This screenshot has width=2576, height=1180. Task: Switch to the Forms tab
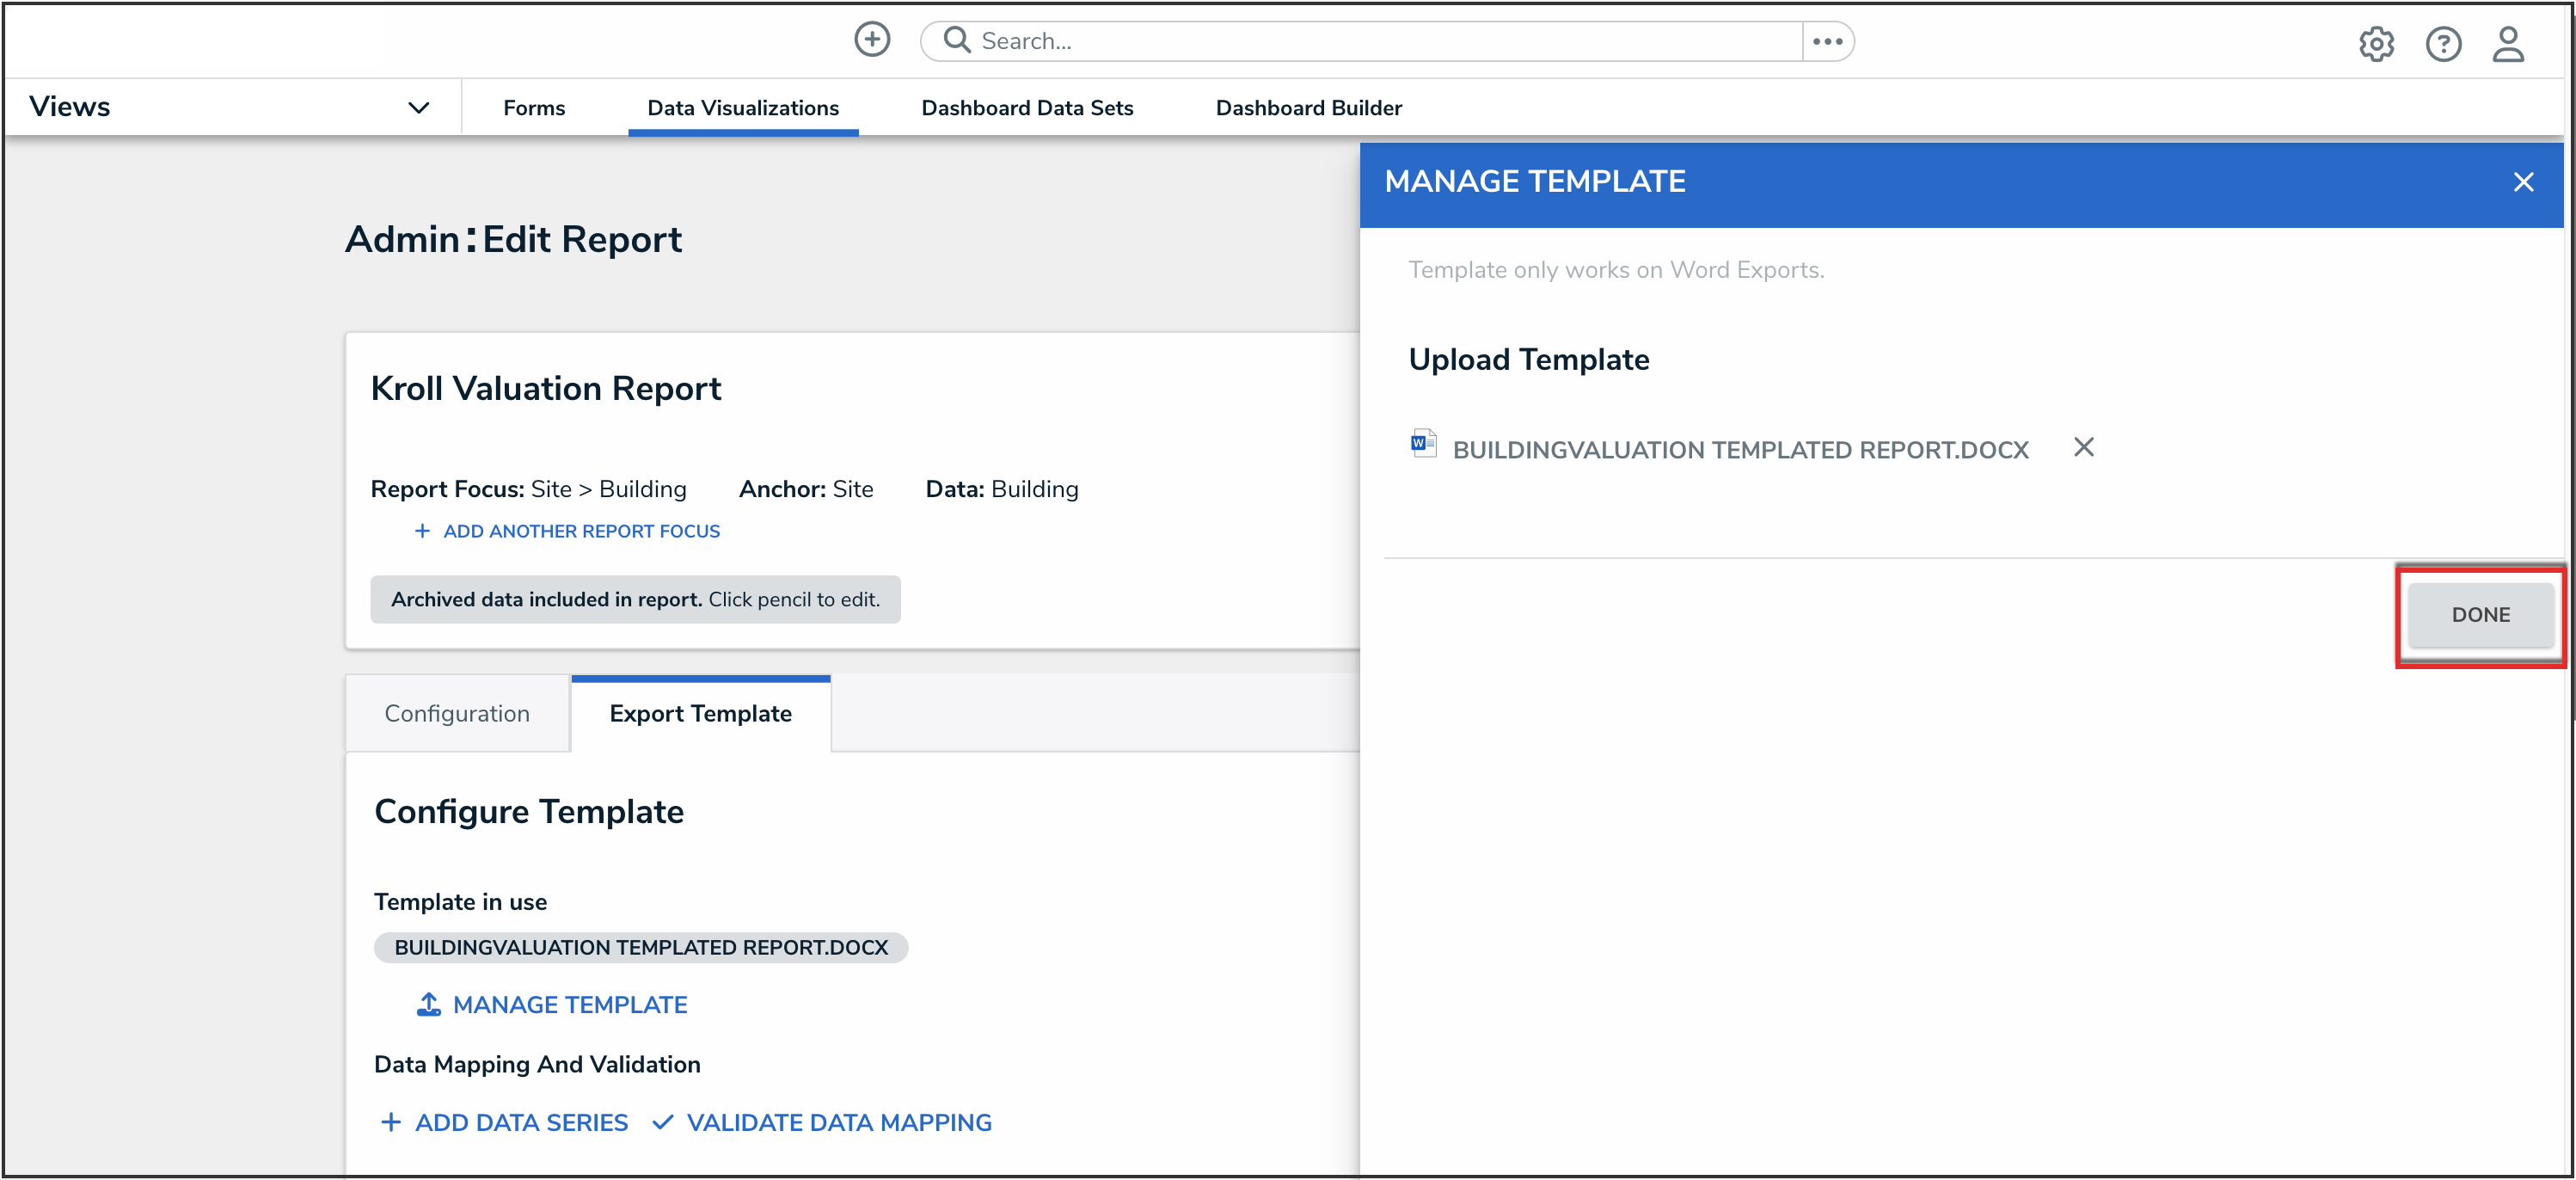coord(534,107)
